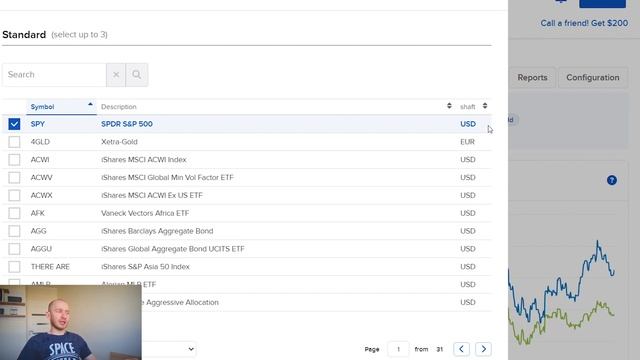Click the Page number input box

pyautogui.click(x=398, y=349)
